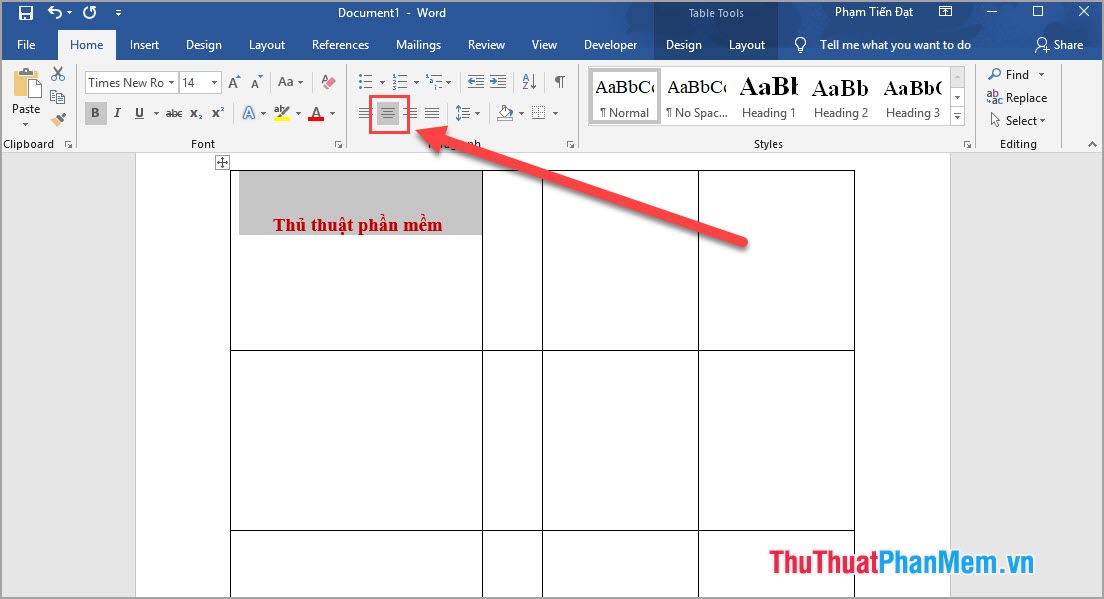Apply the Normal style
Screen dimensions: 1104x599
click(625, 96)
